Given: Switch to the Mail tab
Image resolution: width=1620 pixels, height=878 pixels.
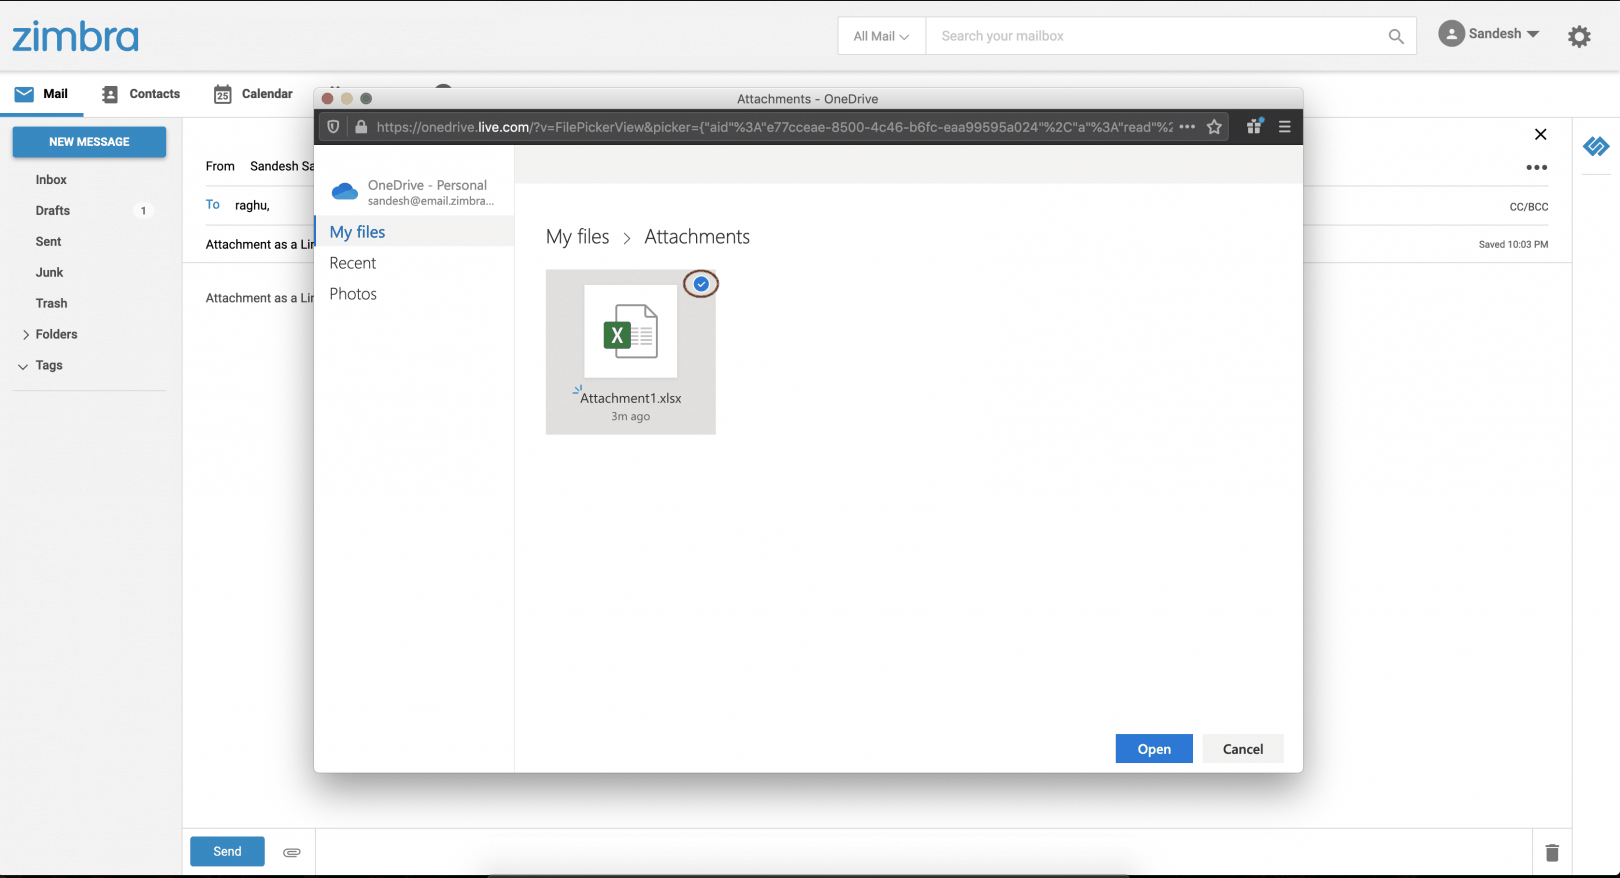Looking at the screenshot, I should click(x=41, y=94).
